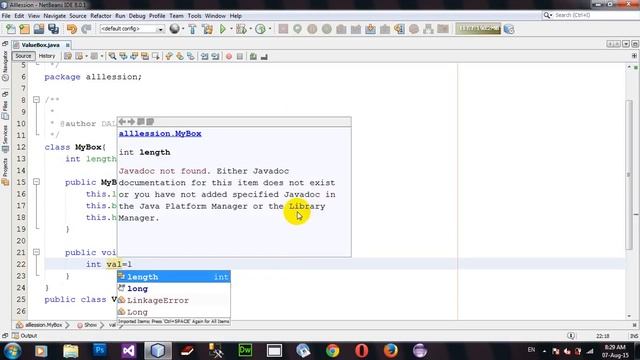The image size is (640, 360).
Task: Click the cube icon after memory bar
Action: click(509, 29)
